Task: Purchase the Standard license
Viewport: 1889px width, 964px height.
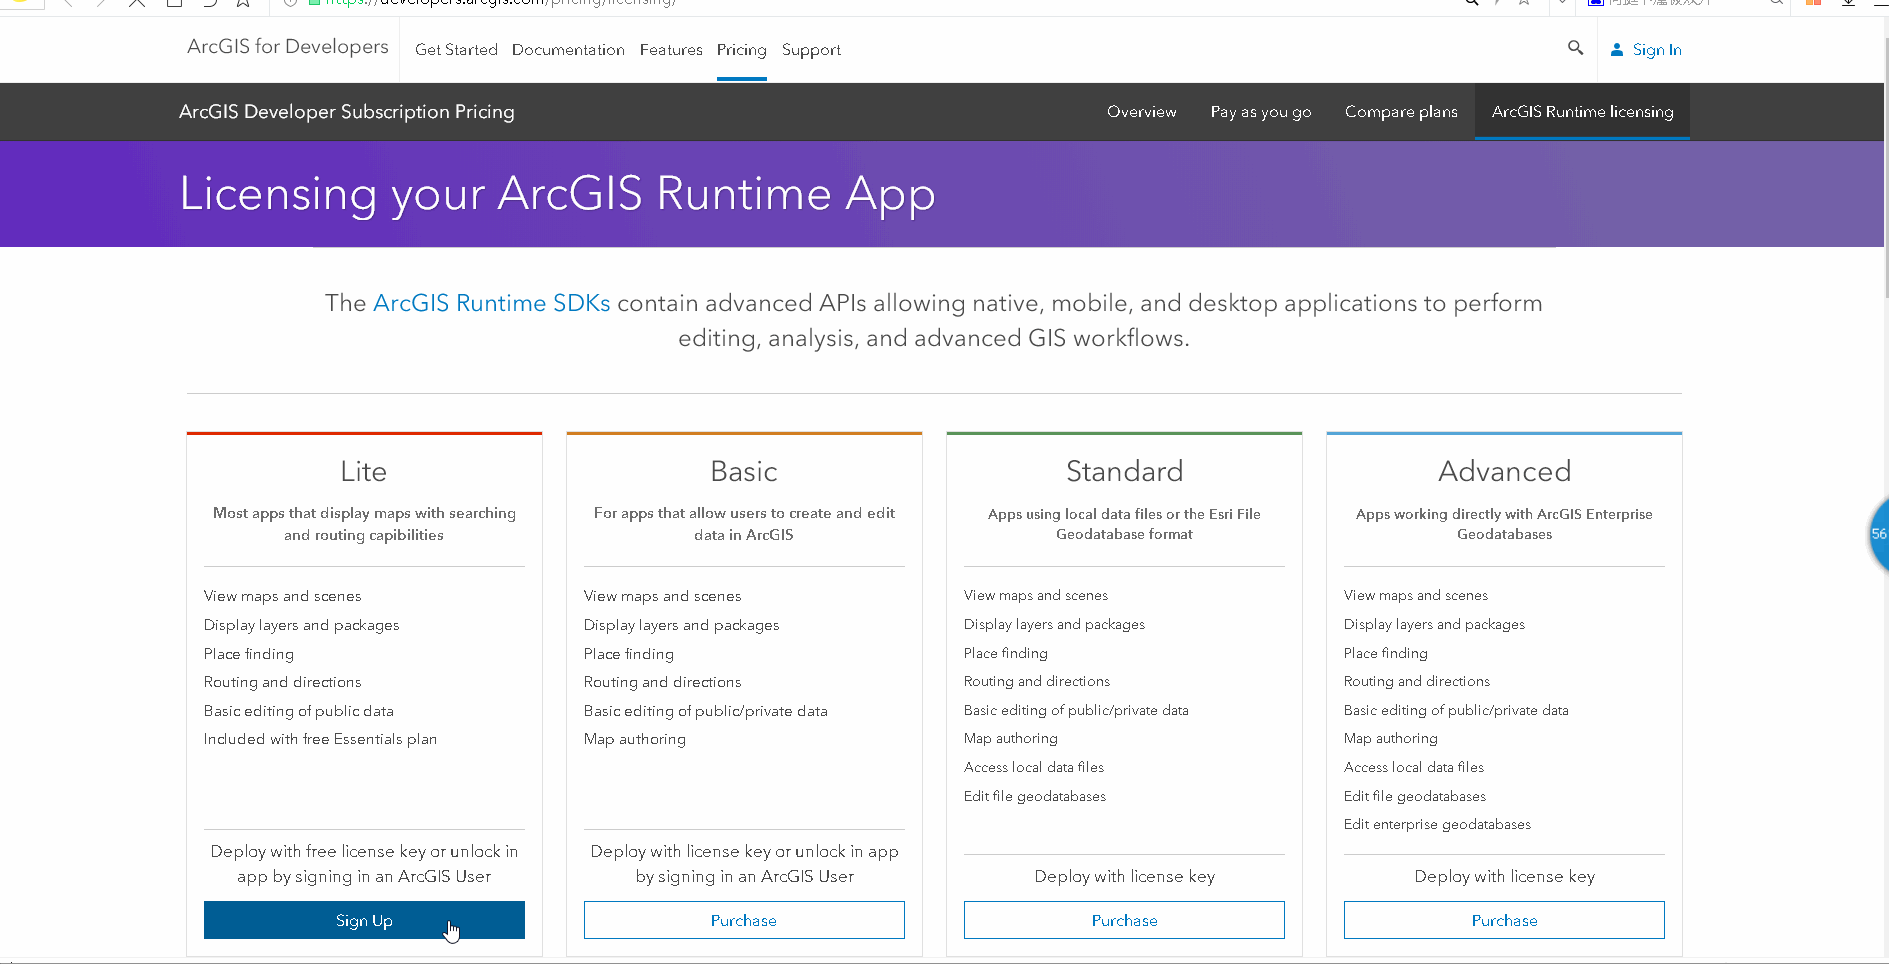Action: pos(1124,920)
